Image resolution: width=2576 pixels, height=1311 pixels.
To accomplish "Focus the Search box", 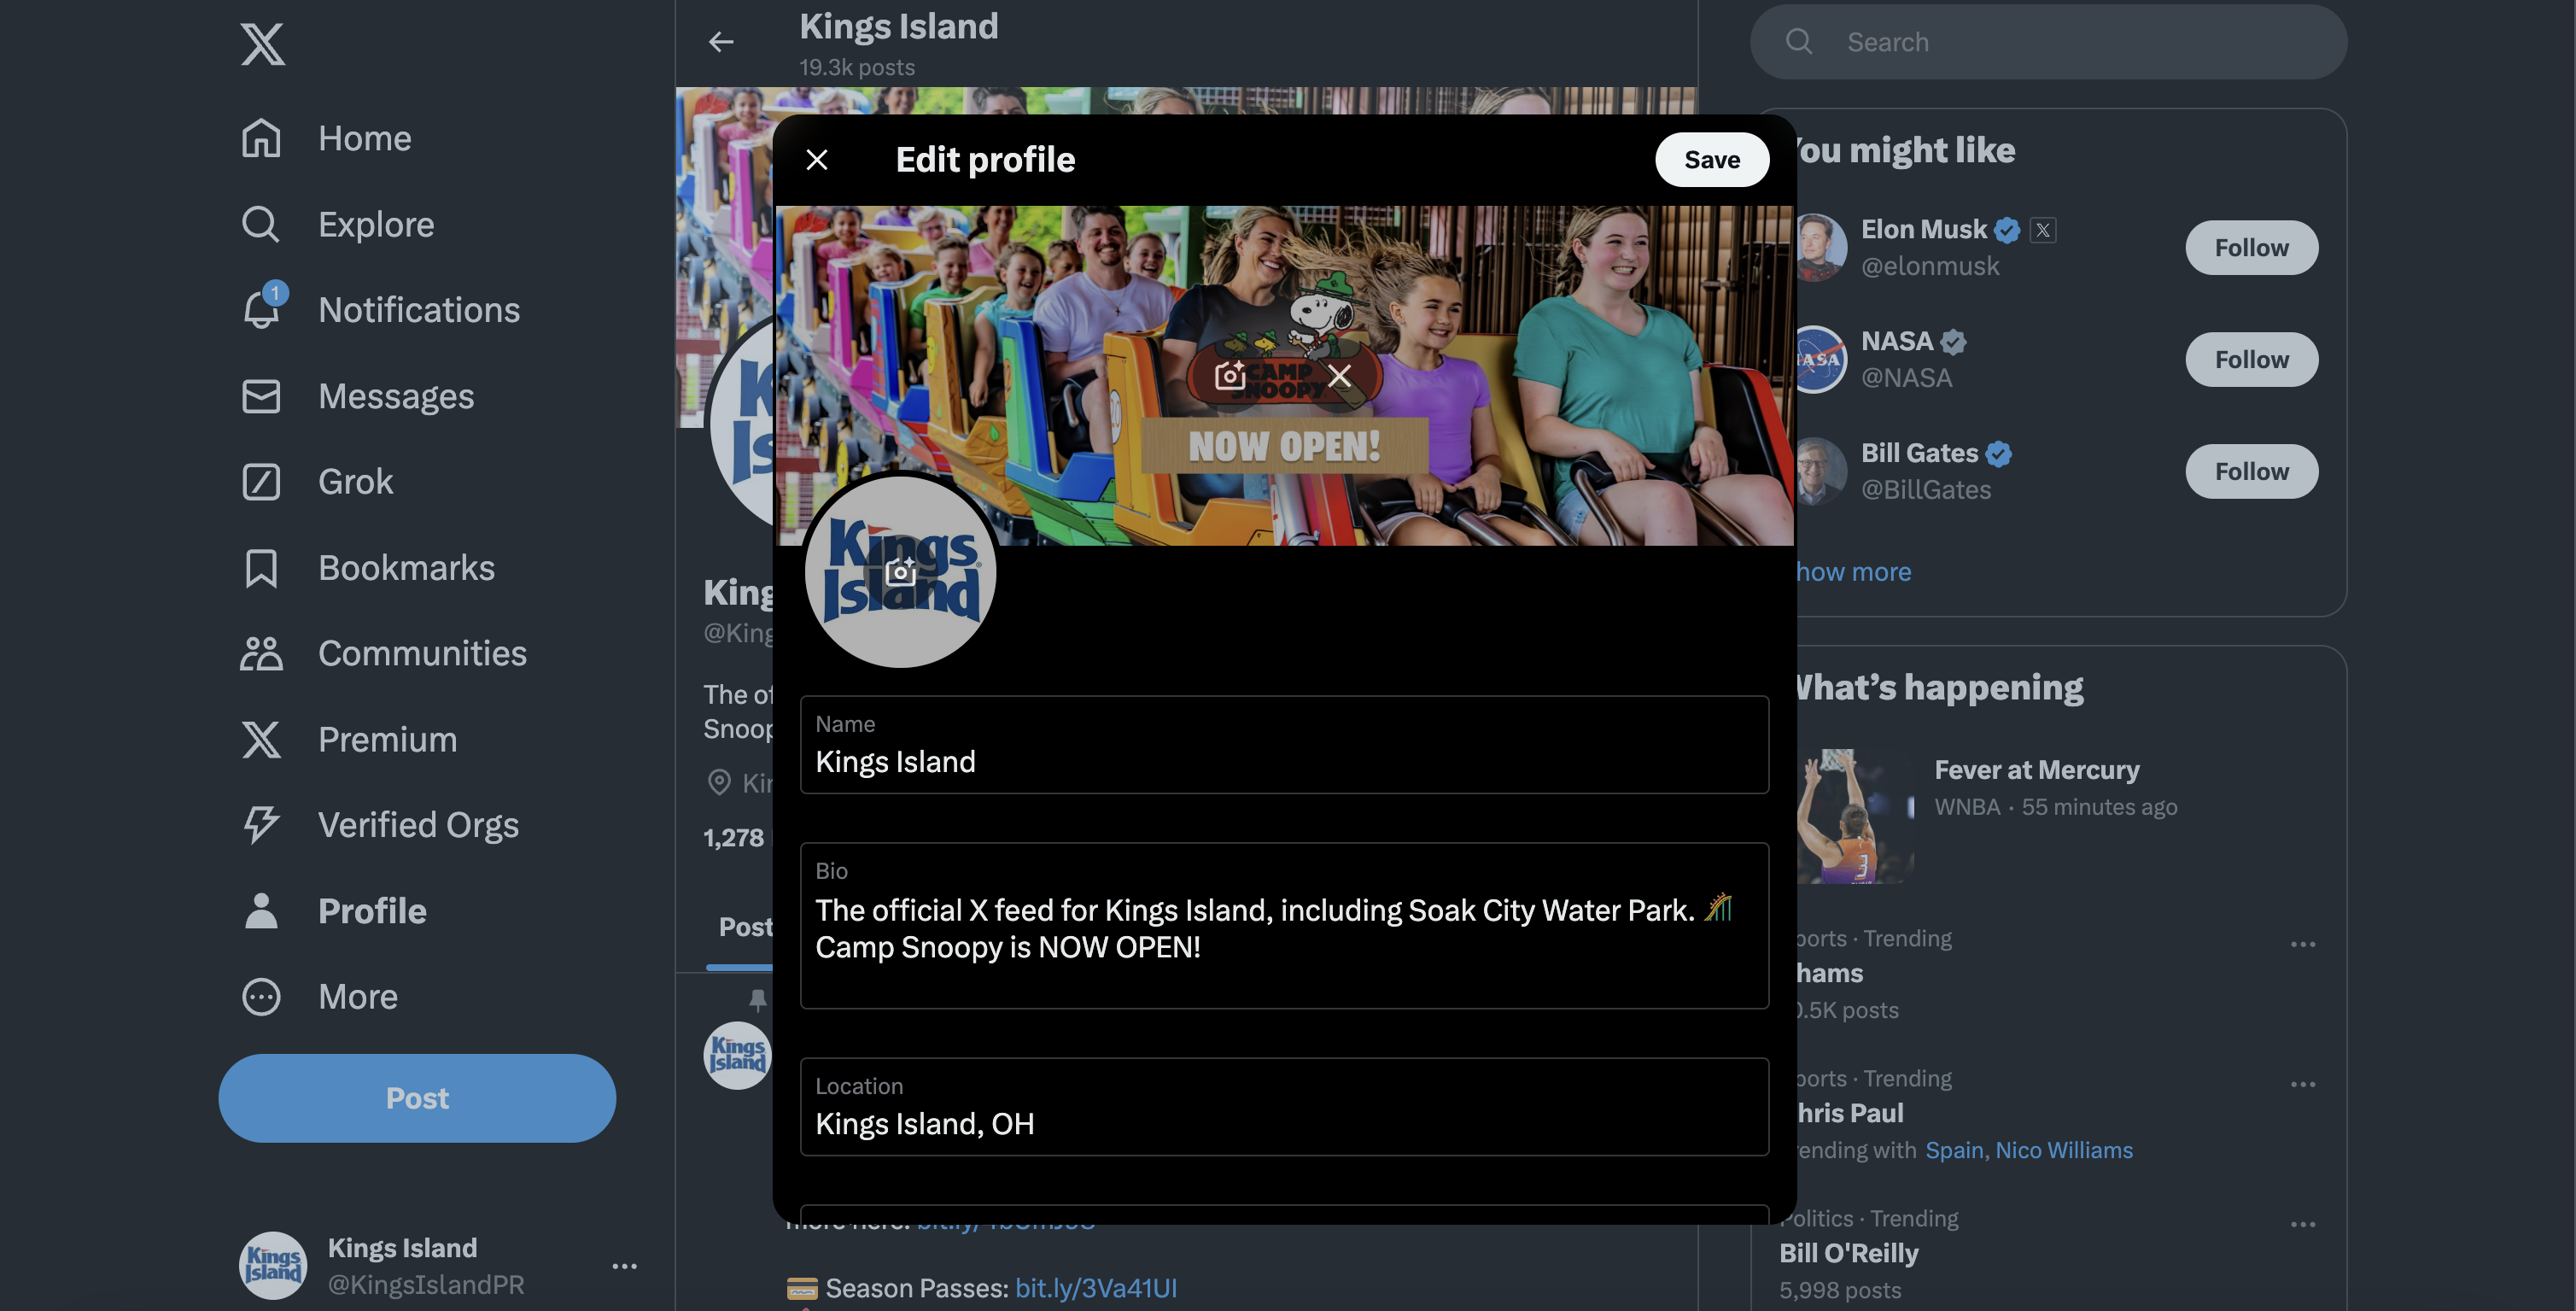I will point(2048,42).
